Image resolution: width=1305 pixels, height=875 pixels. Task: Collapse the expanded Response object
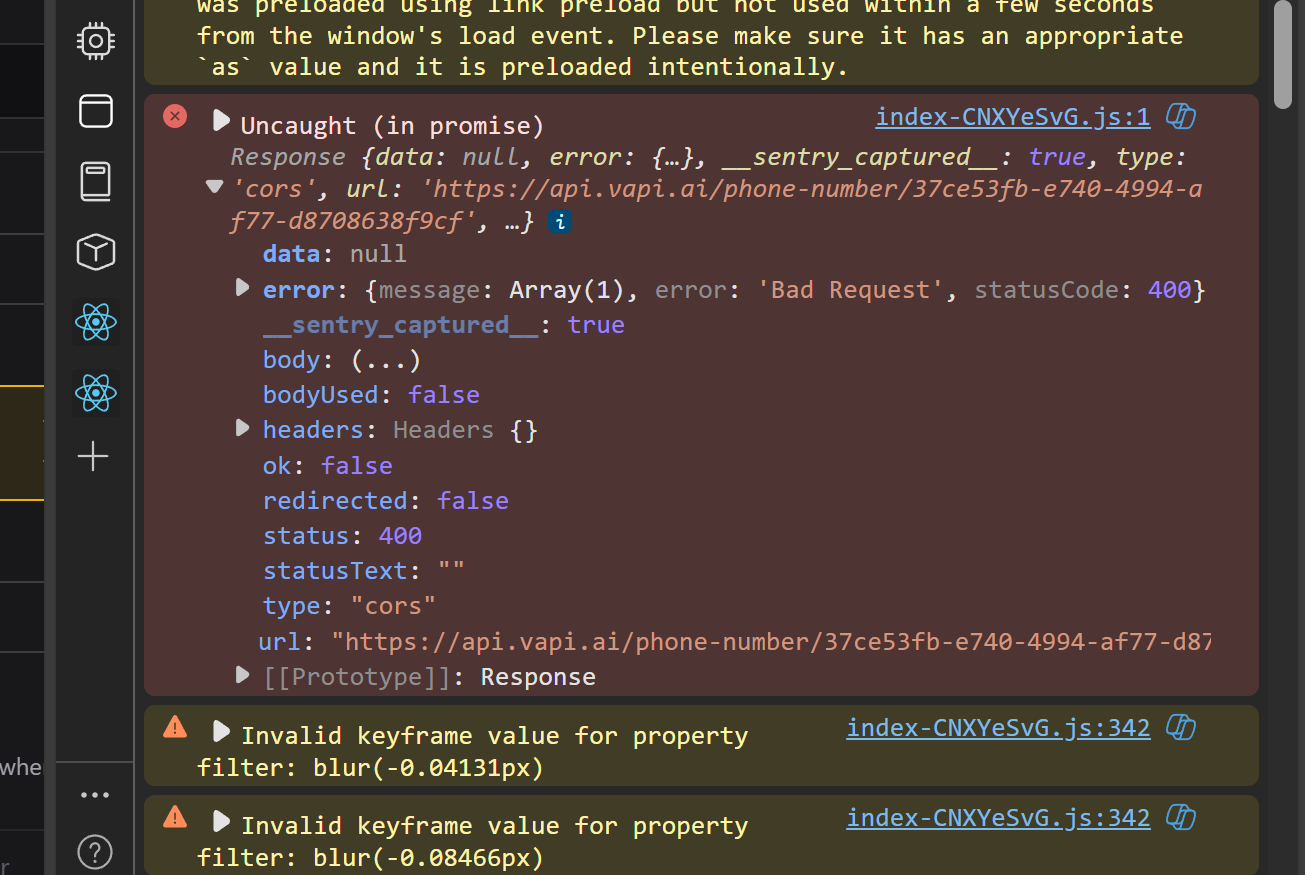pos(213,186)
